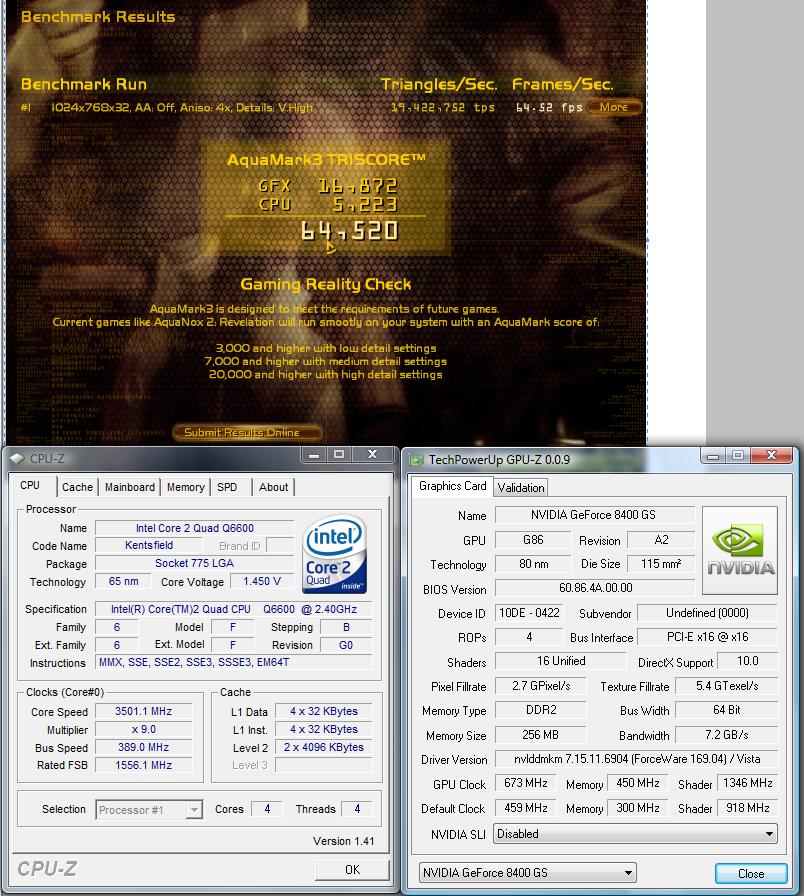Click the CPU score 5,223 in AquaMark3
The width and height of the screenshot is (804, 896).
pos(365,205)
